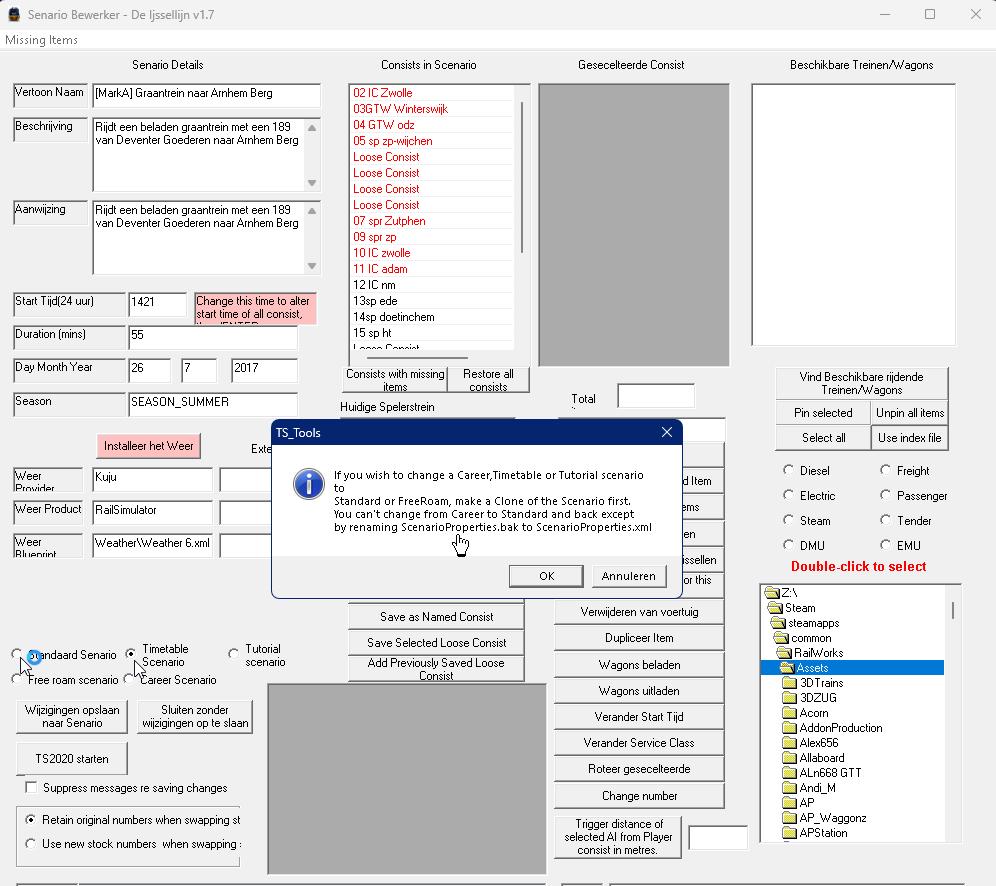The height and width of the screenshot is (886, 996).
Task: Click the AP_Waggonz folder icon
Action: [x=789, y=818]
